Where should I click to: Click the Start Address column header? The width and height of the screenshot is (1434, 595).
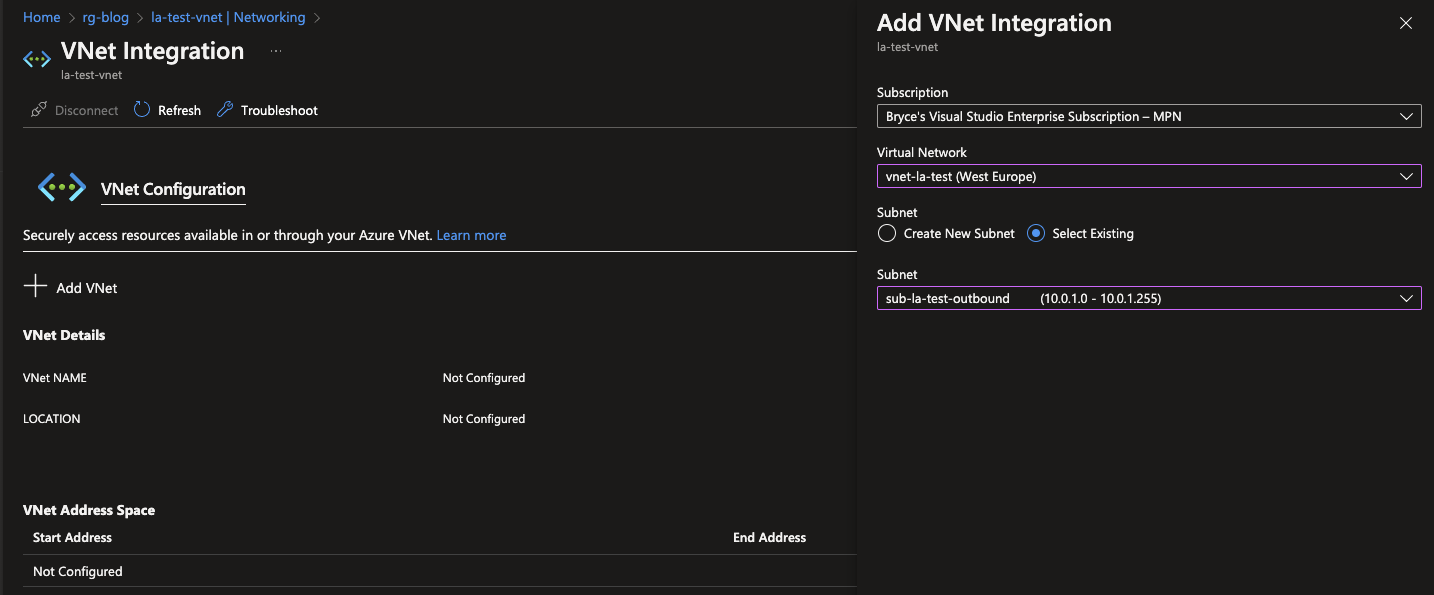click(72, 537)
